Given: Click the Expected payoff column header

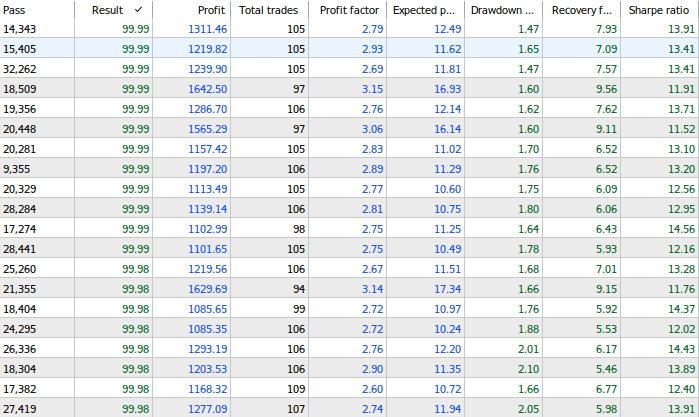Looking at the screenshot, I should [425, 10].
